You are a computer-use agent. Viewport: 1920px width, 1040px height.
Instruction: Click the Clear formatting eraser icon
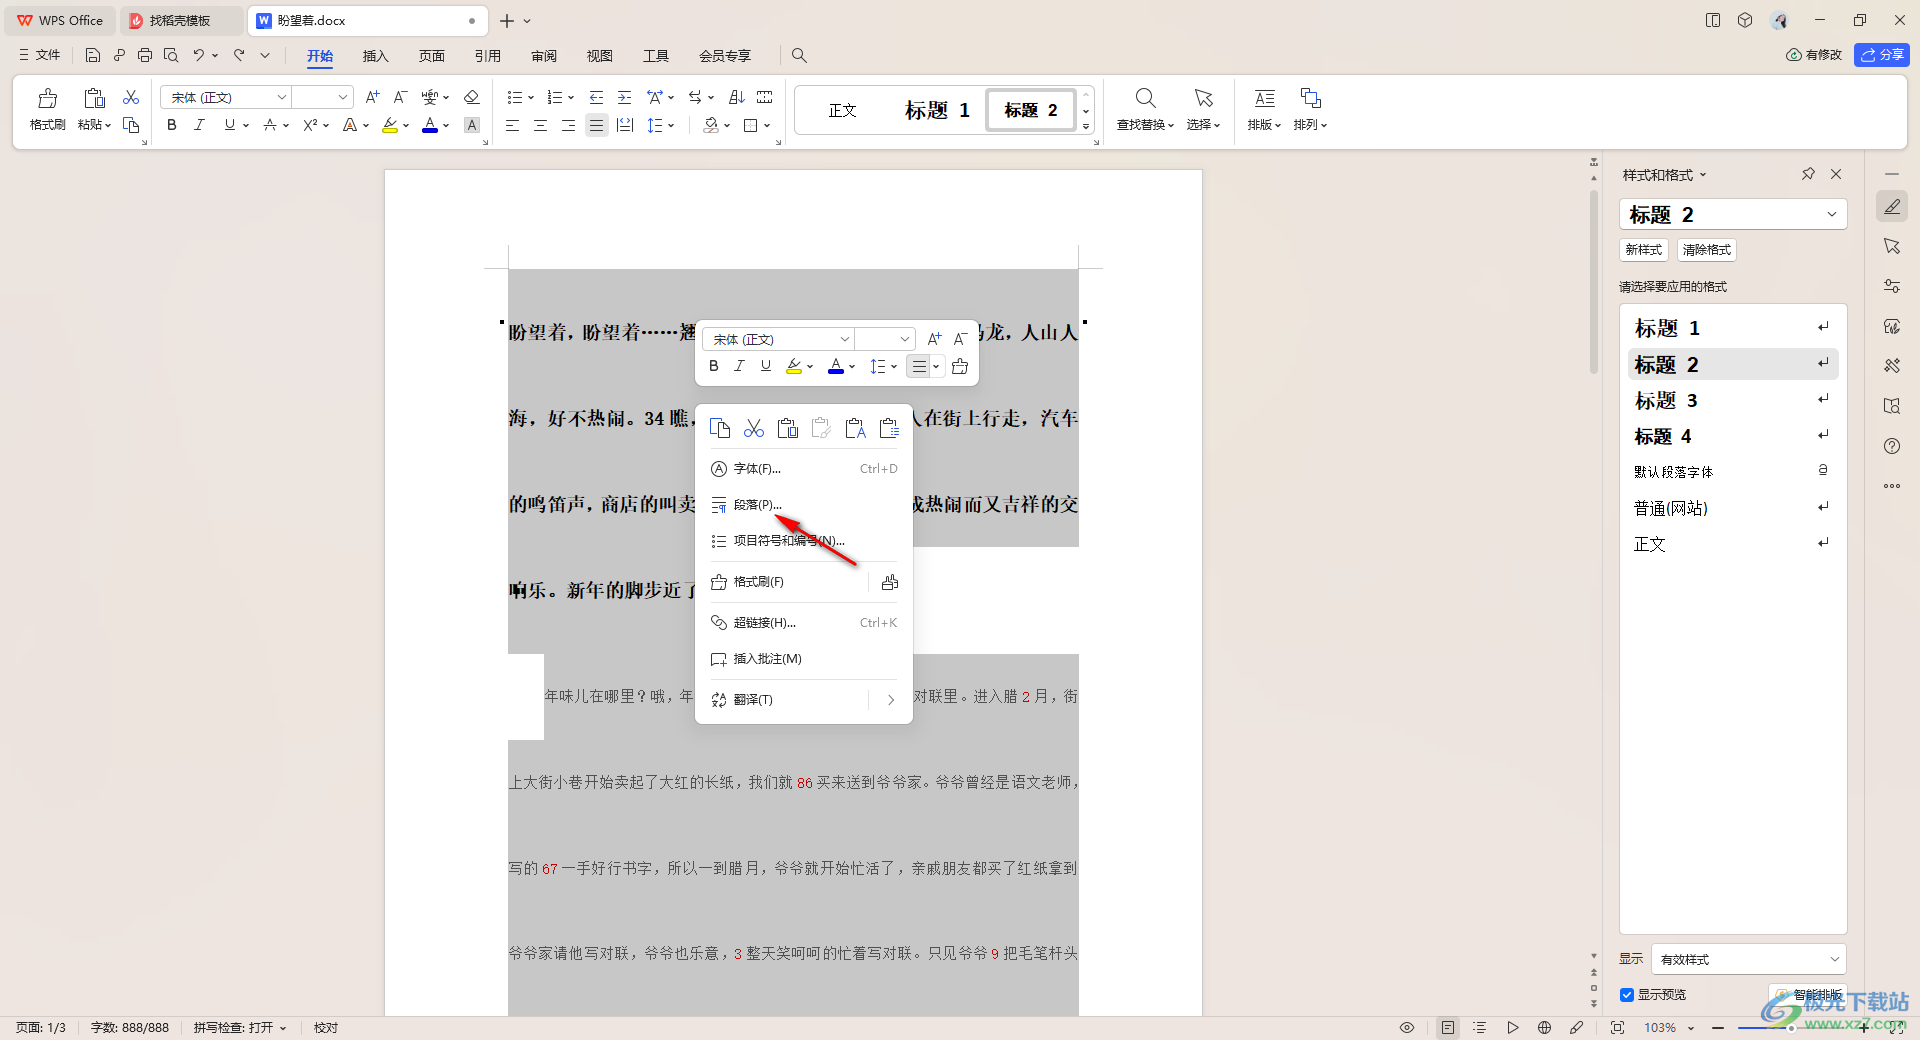click(472, 97)
